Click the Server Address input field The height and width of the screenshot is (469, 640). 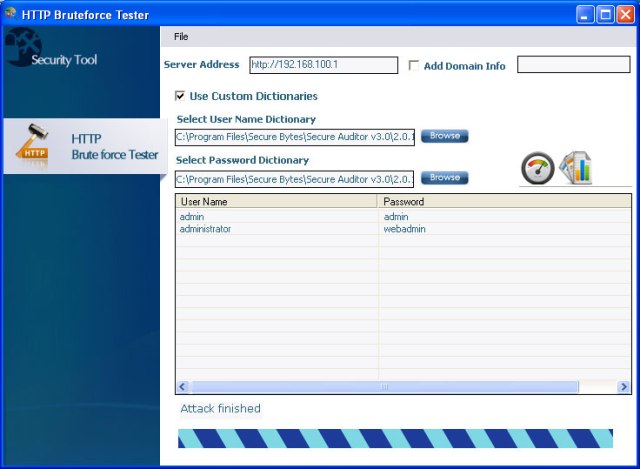(x=324, y=65)
